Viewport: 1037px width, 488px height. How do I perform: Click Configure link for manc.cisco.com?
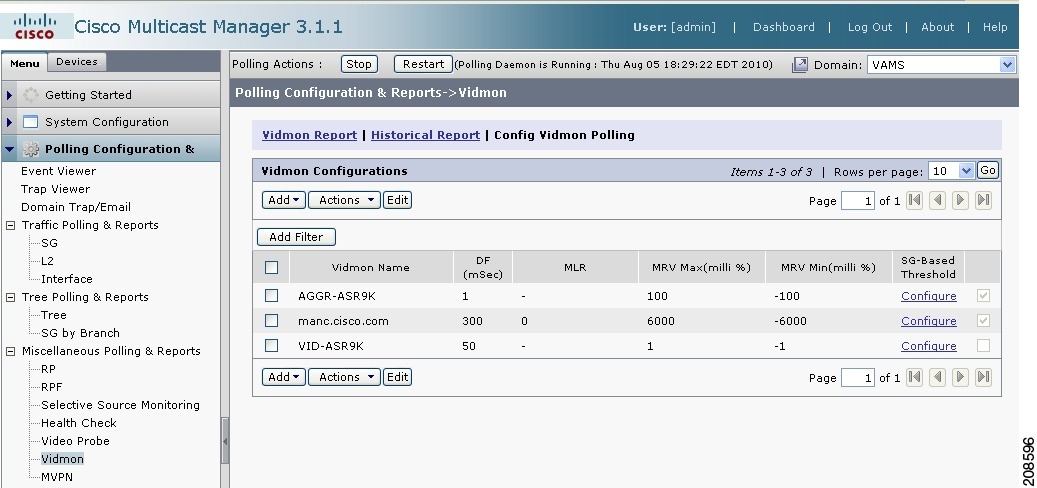pos(929,321)
